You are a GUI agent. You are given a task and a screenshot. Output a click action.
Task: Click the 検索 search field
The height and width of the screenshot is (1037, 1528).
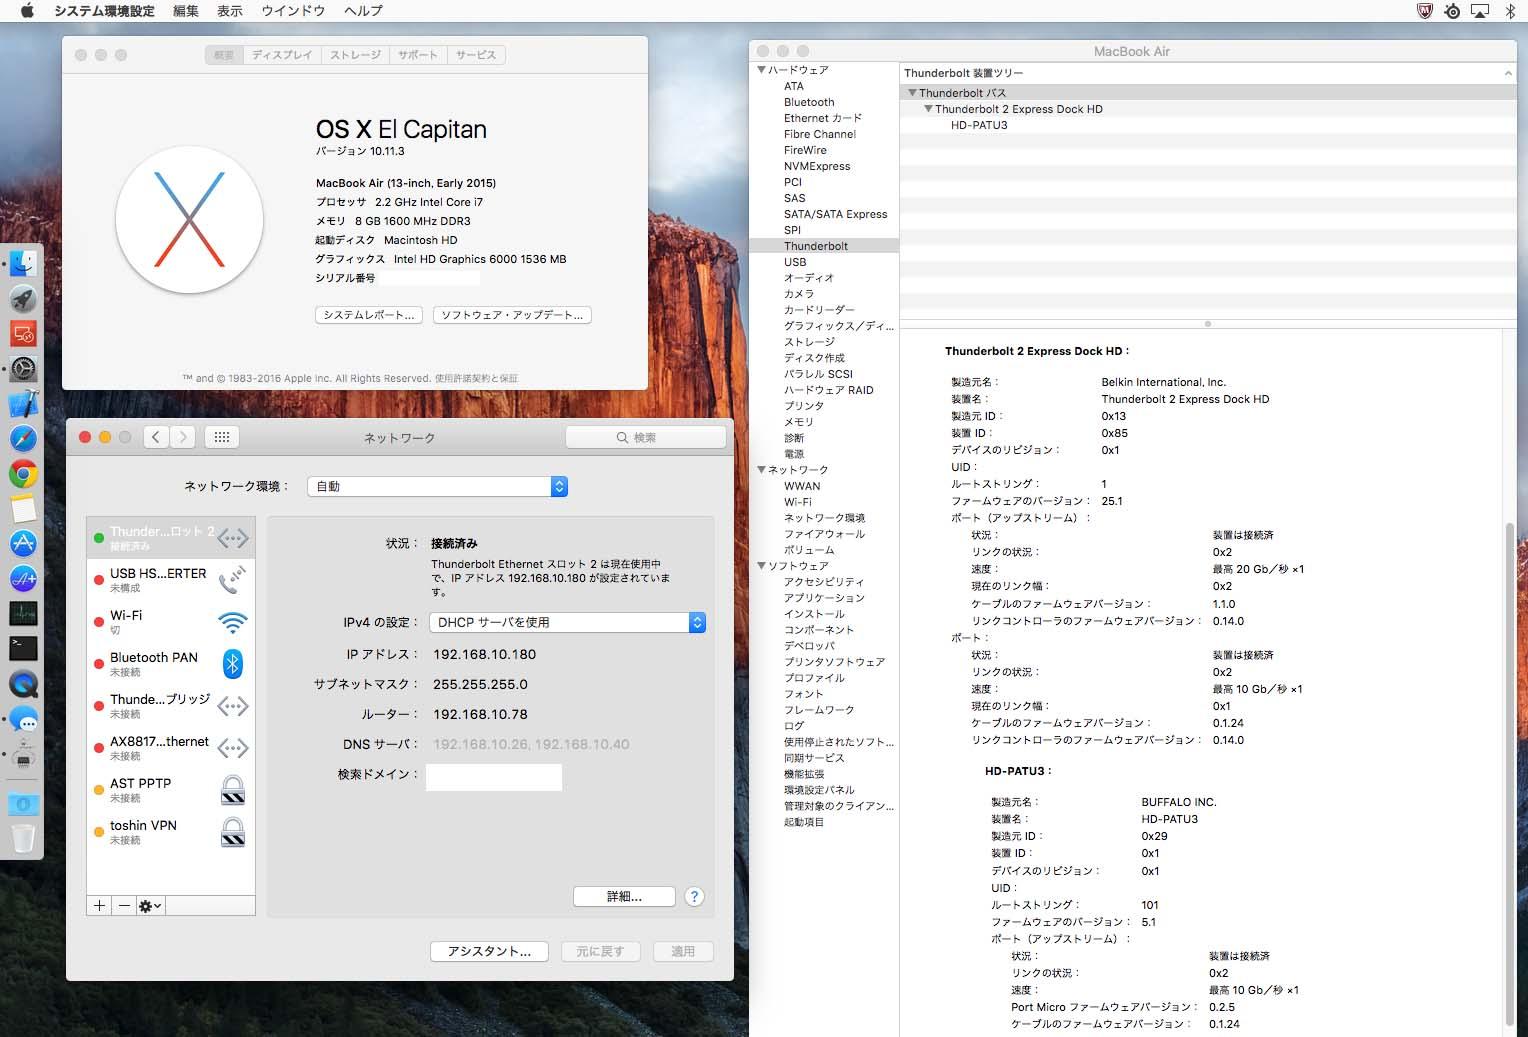[645, 437]
